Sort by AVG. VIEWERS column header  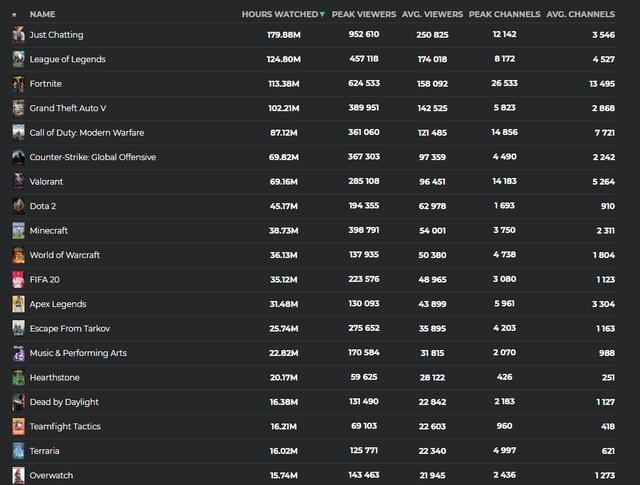tap(432, 14)
